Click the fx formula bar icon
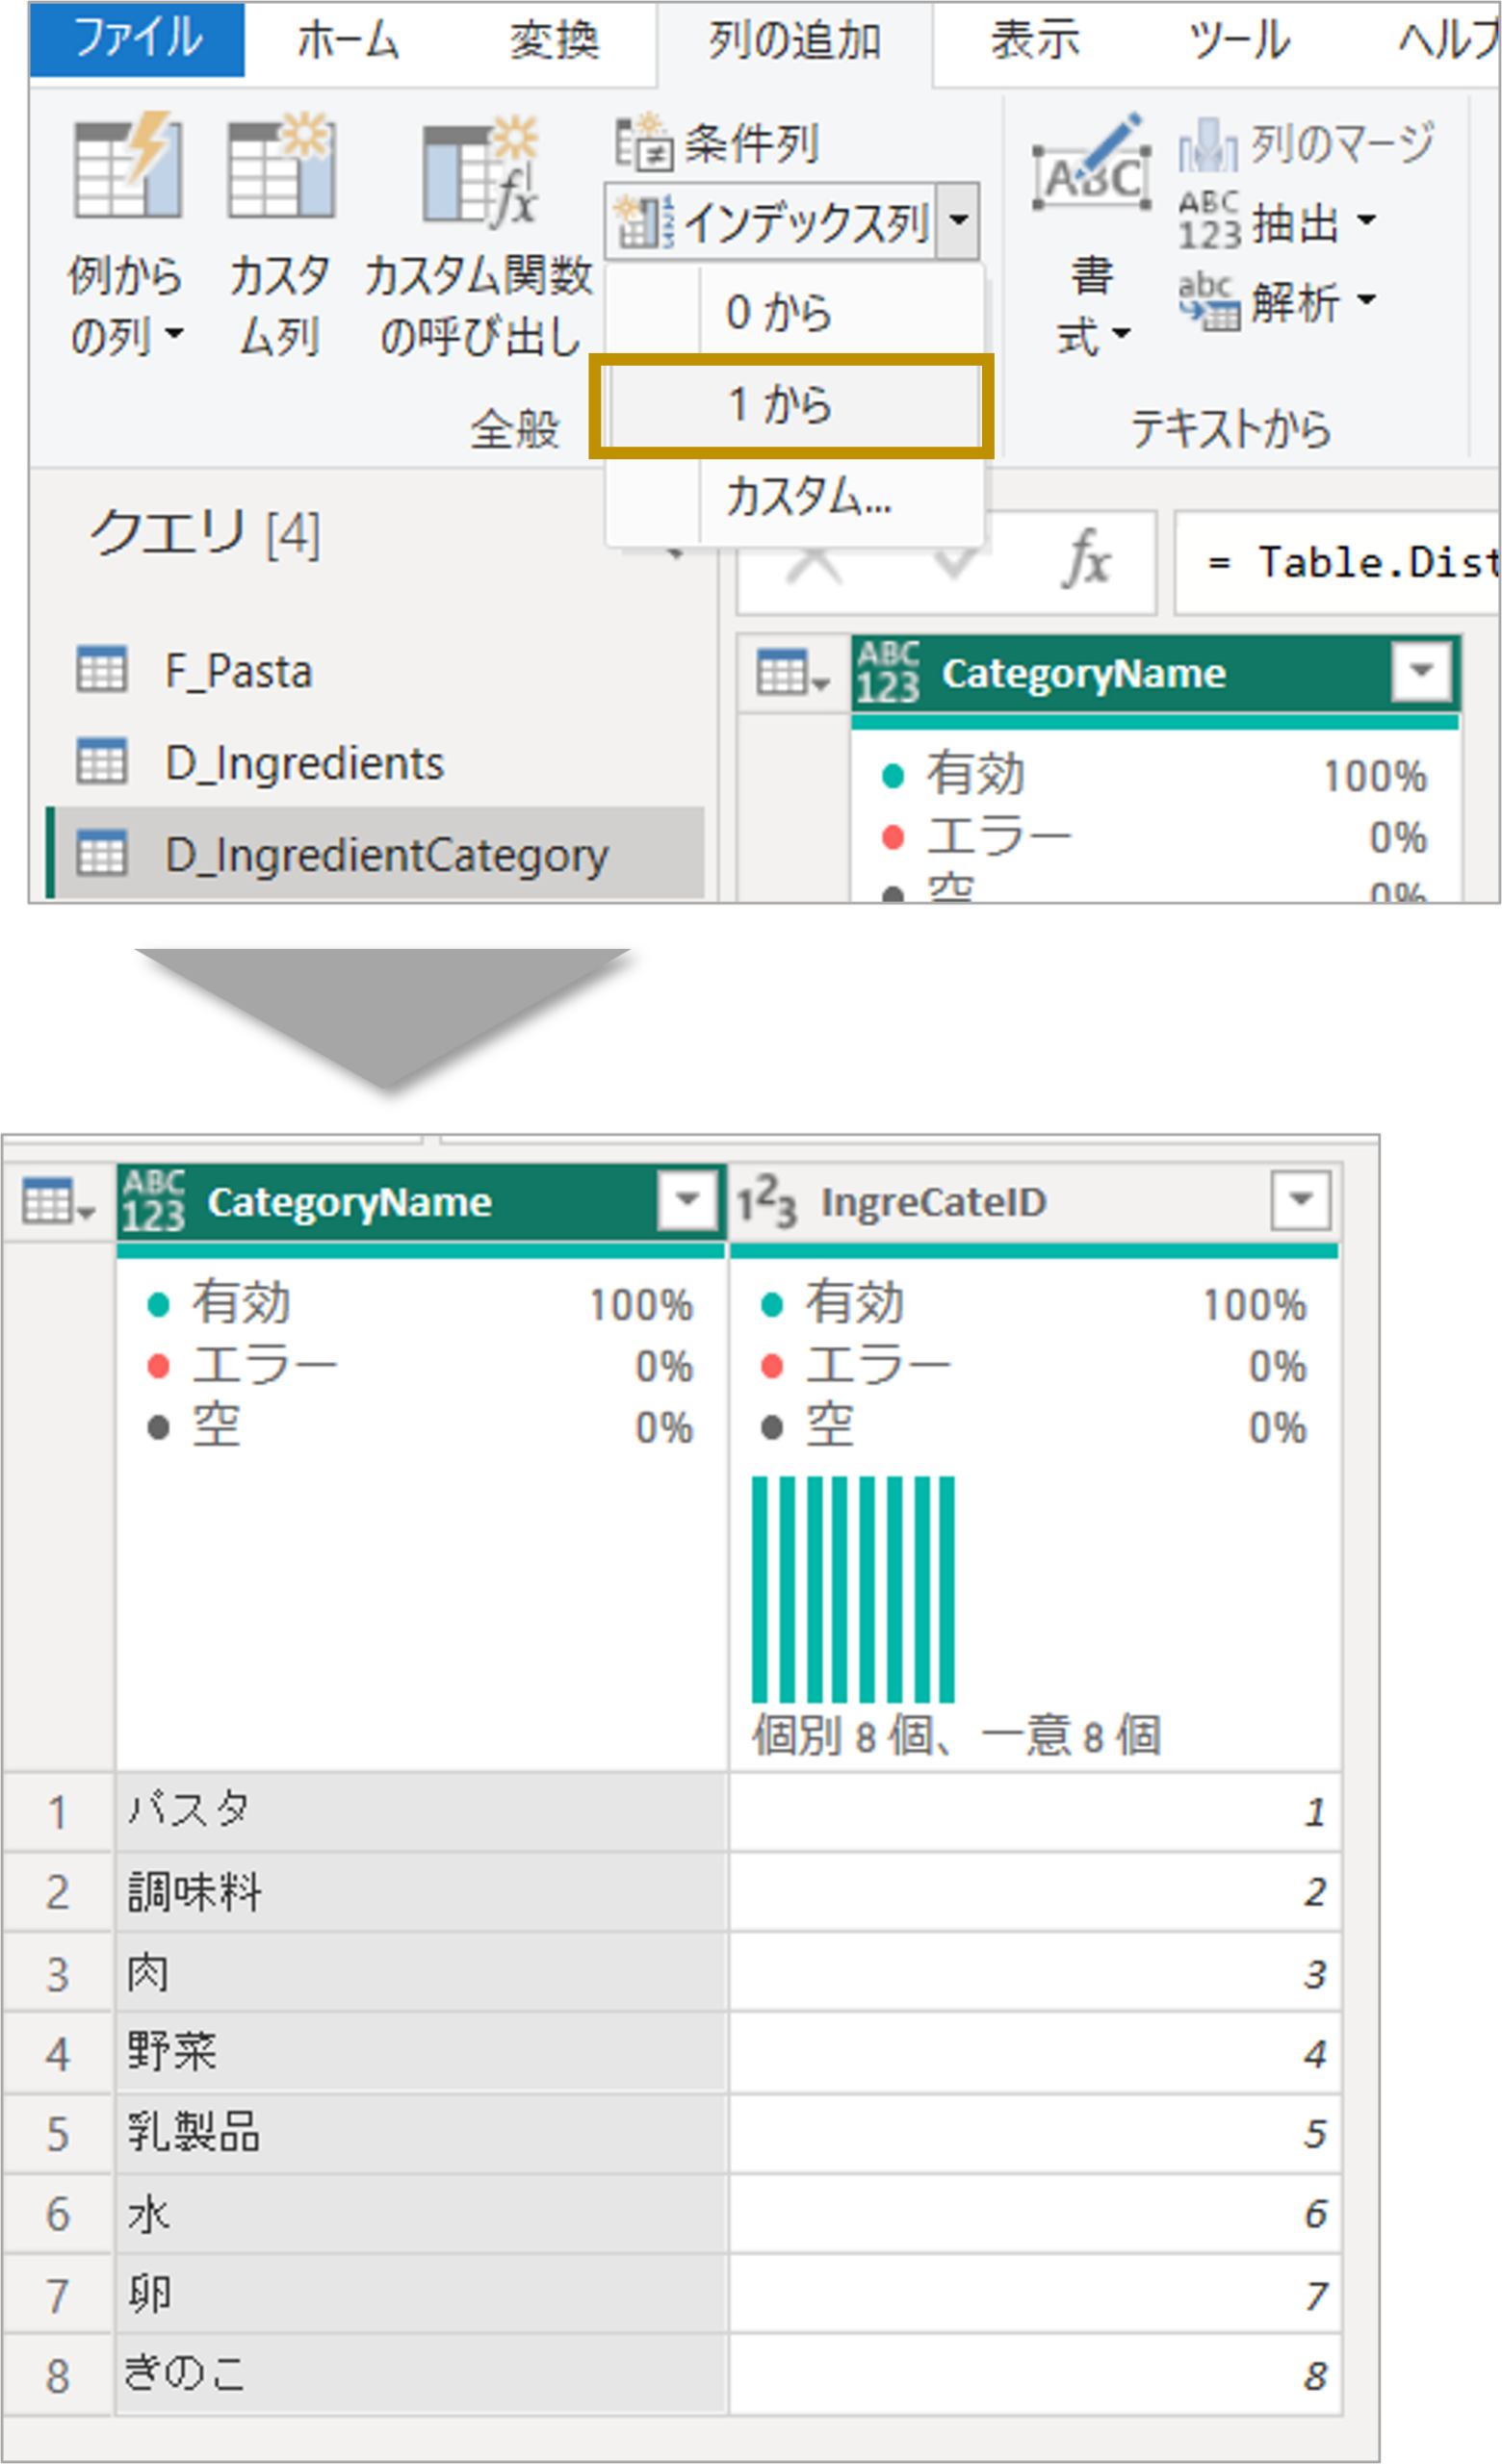This screenshot has height=2464, width=1502. pos(1086,560)
